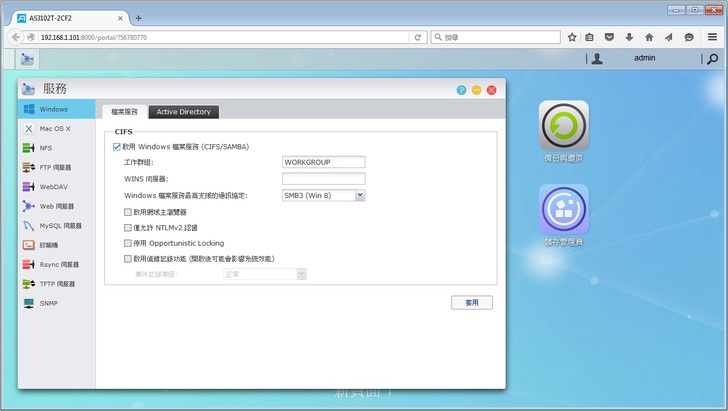The height and width of the screenshot is (411, 728).
Task: Open the NFS service settings
Action: click(46, 148)
